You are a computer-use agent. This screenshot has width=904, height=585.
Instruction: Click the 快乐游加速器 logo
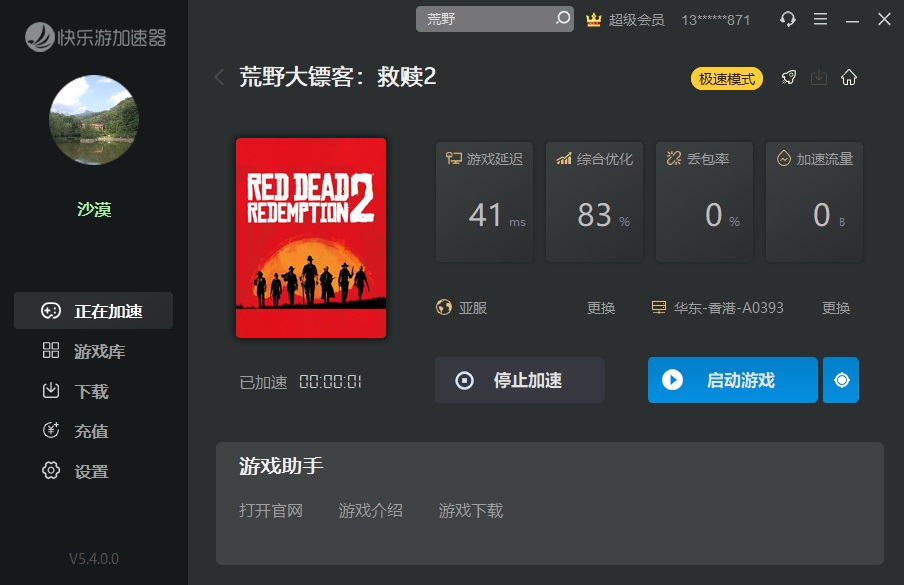[x=96, y=37]
